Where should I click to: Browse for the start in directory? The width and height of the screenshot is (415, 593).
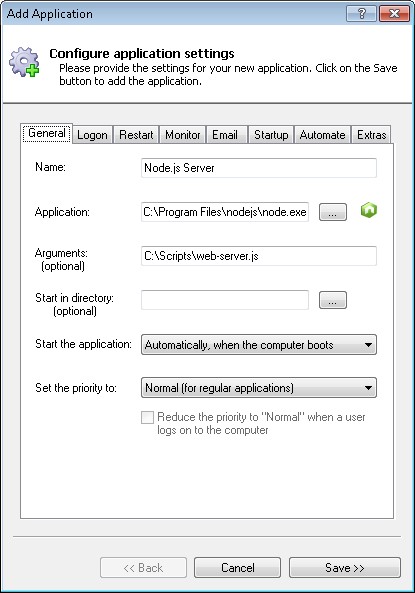click(333, 300)
